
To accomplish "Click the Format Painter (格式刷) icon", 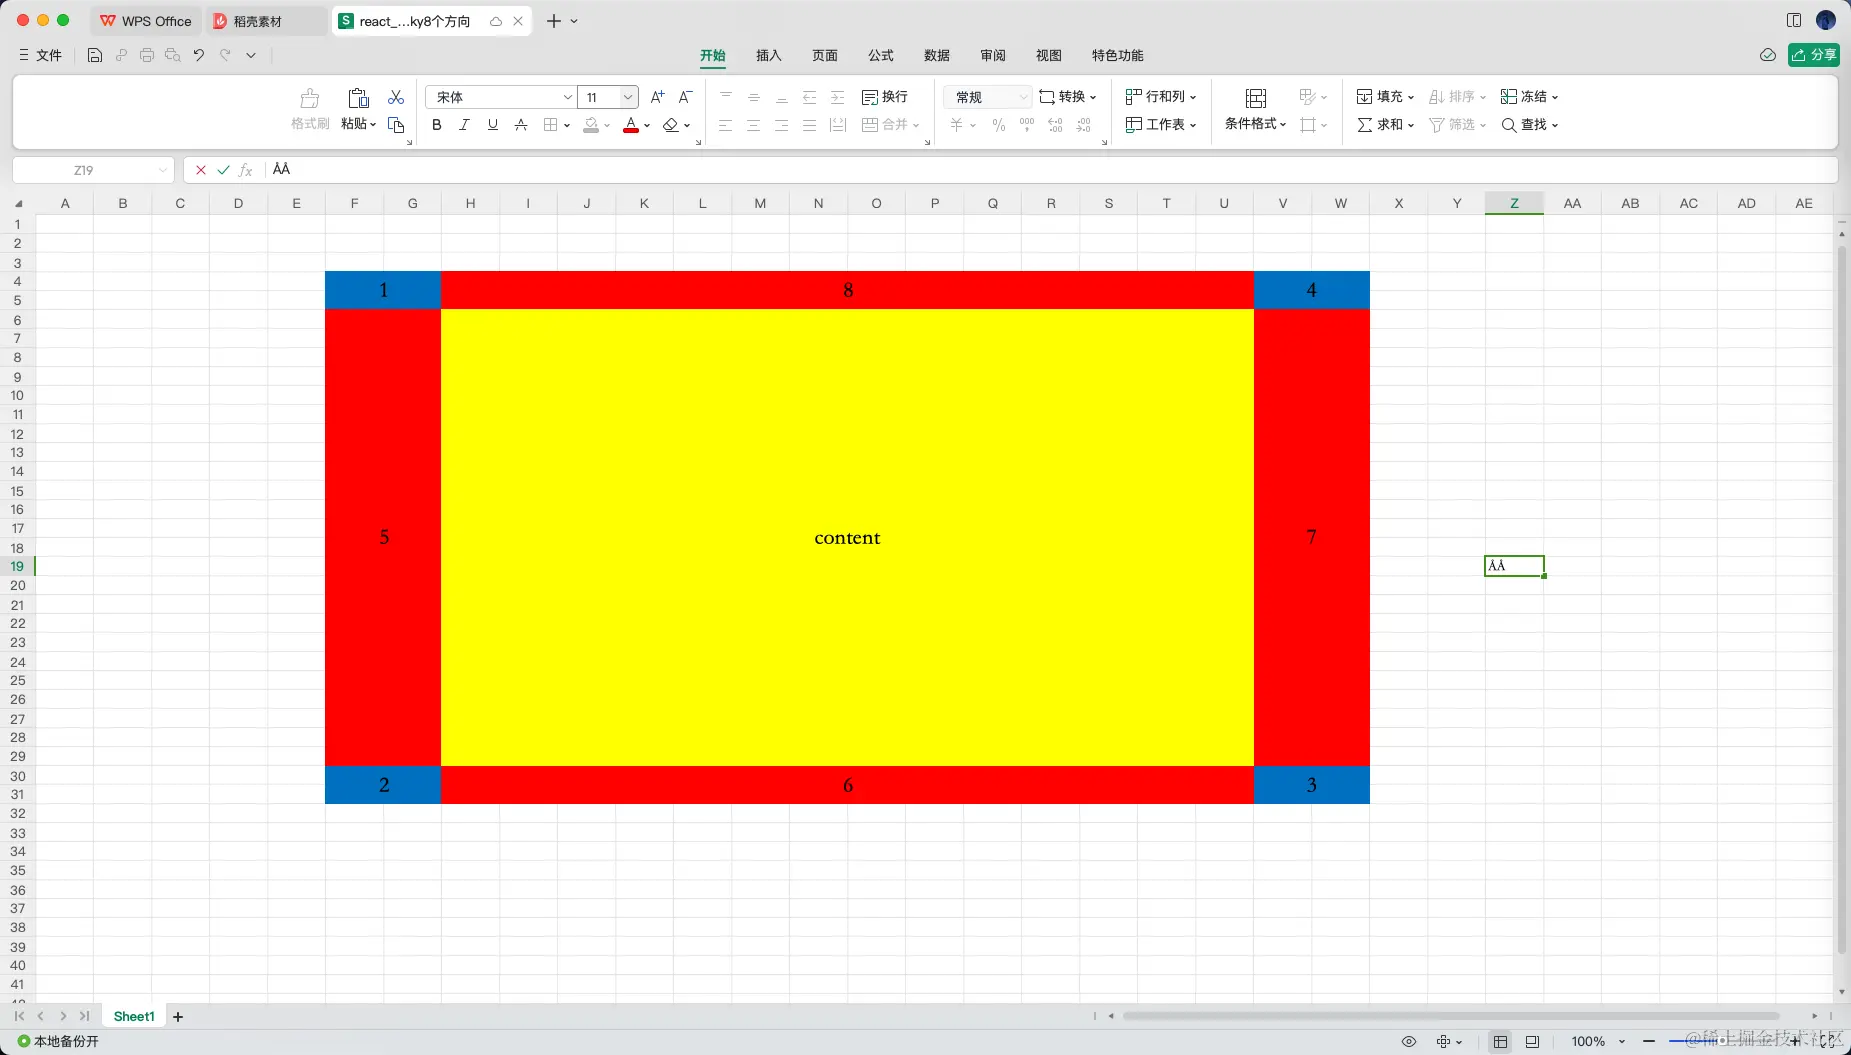I will [x=310, y=98].
